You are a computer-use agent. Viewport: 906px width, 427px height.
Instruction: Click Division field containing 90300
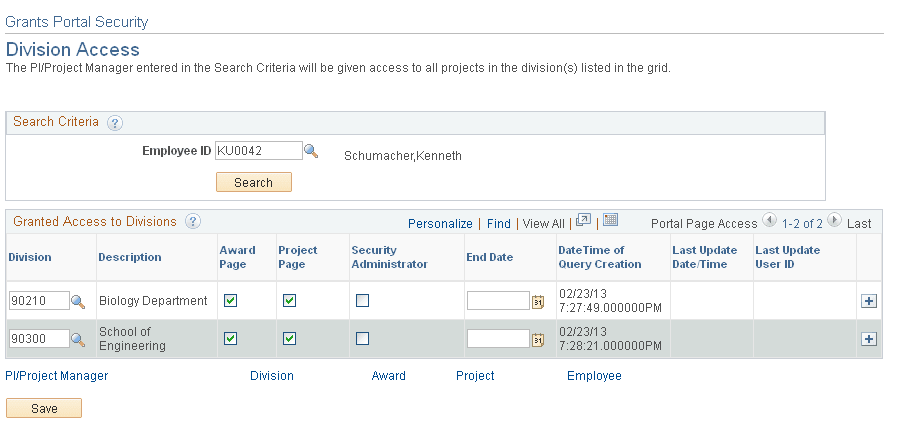[x=39, y=339]
